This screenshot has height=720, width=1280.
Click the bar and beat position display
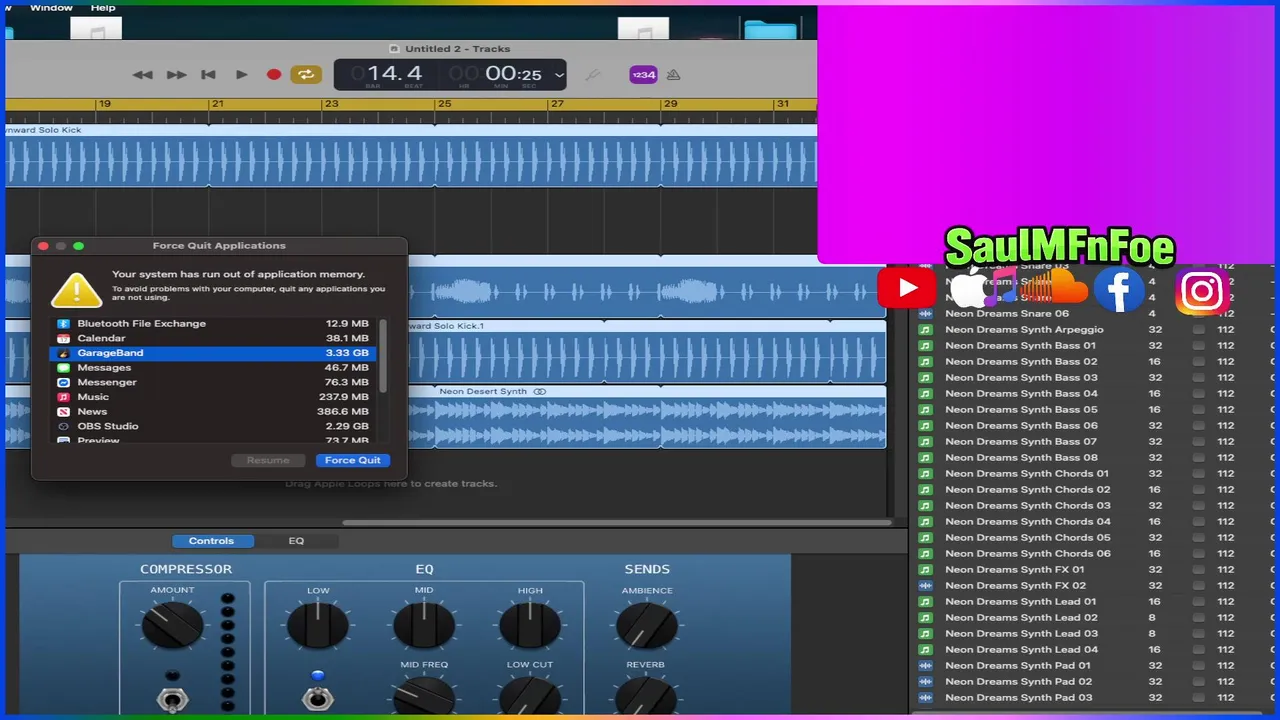click(x=394, y=75)
